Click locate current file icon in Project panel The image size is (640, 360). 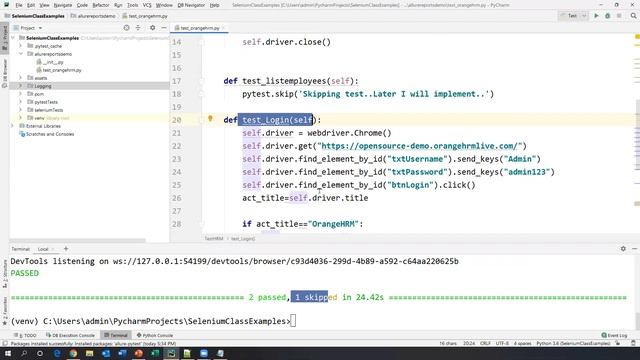(x=127, y=28)
